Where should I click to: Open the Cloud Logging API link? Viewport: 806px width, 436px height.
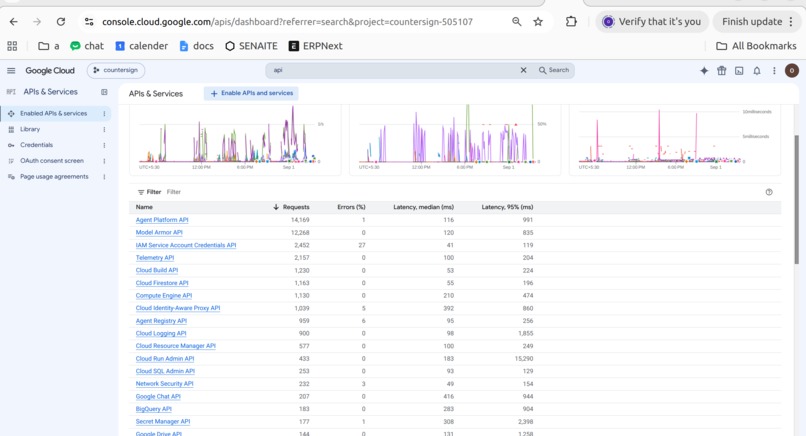[161, 333]
